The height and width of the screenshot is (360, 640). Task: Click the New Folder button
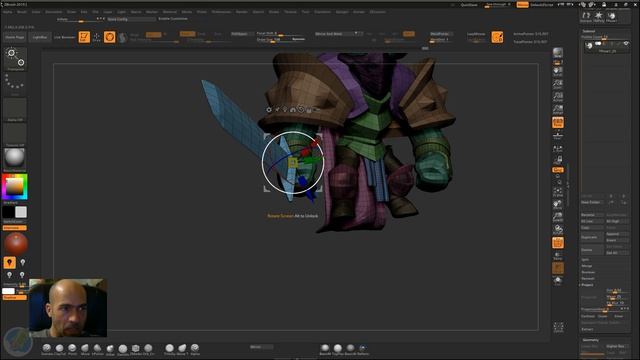[592, 202]
